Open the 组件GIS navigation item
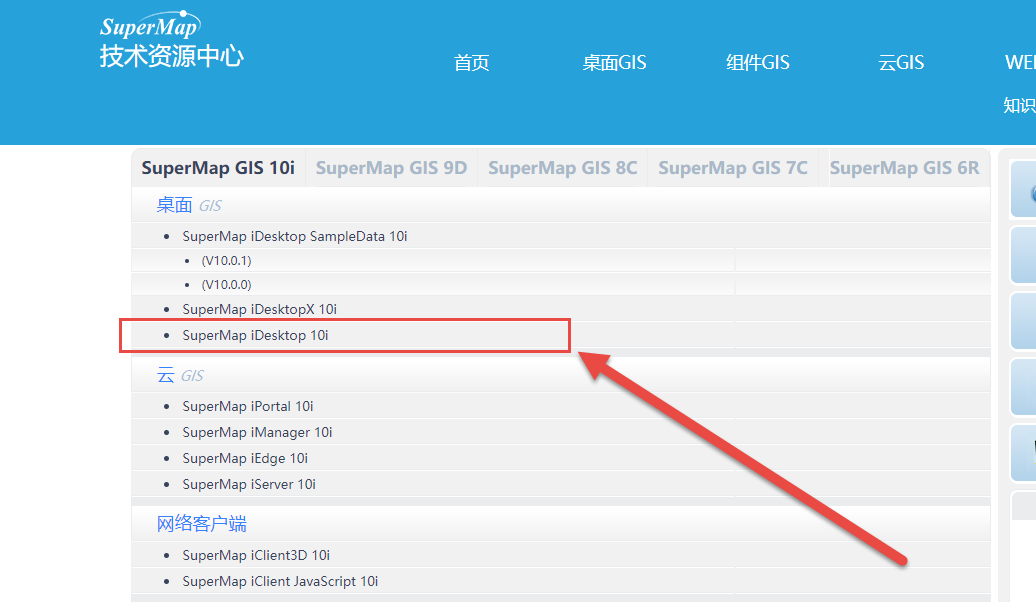 [757, 63]
